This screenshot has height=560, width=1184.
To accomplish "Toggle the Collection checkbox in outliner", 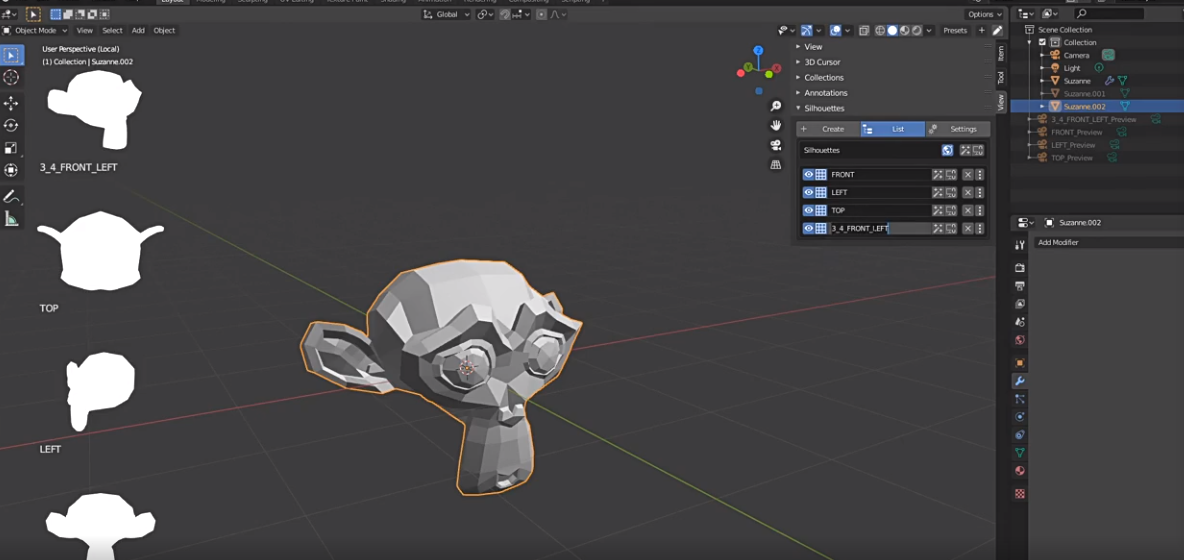I will click(x=1042, y=42).
